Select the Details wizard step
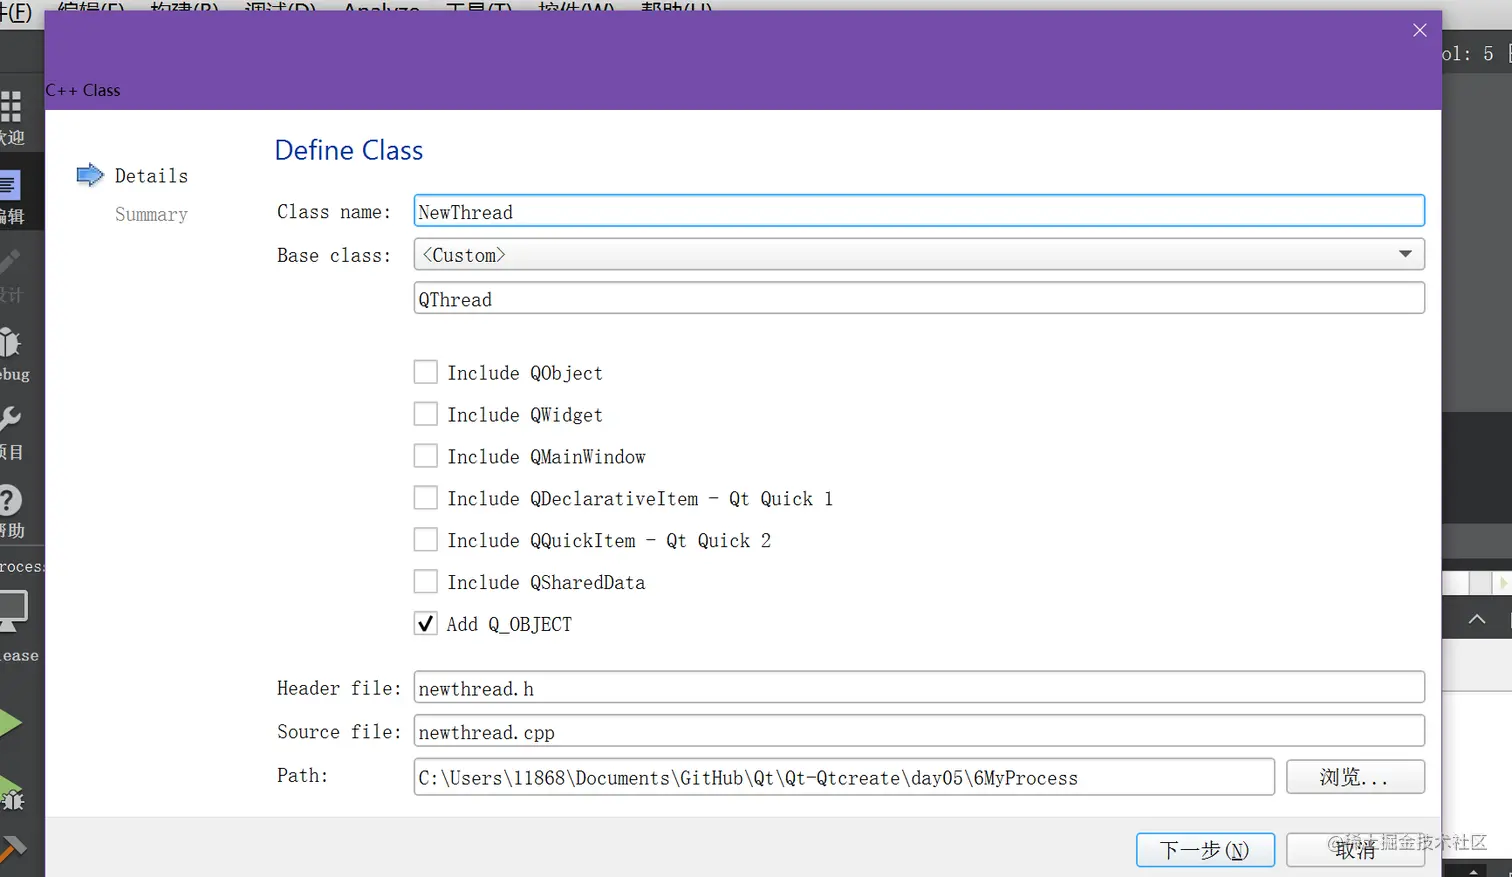 [x=151, y=176]
